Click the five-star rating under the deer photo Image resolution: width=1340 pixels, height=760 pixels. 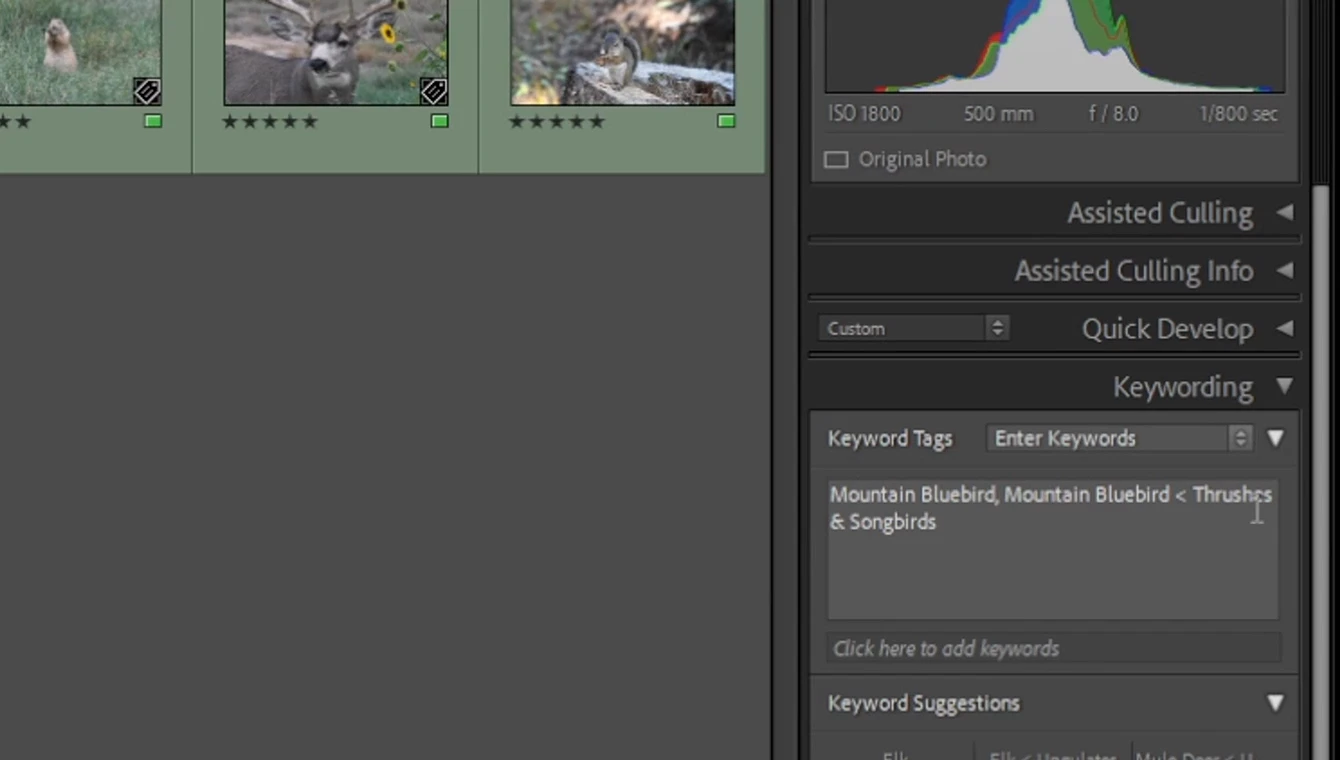click(x=269, y=122)
